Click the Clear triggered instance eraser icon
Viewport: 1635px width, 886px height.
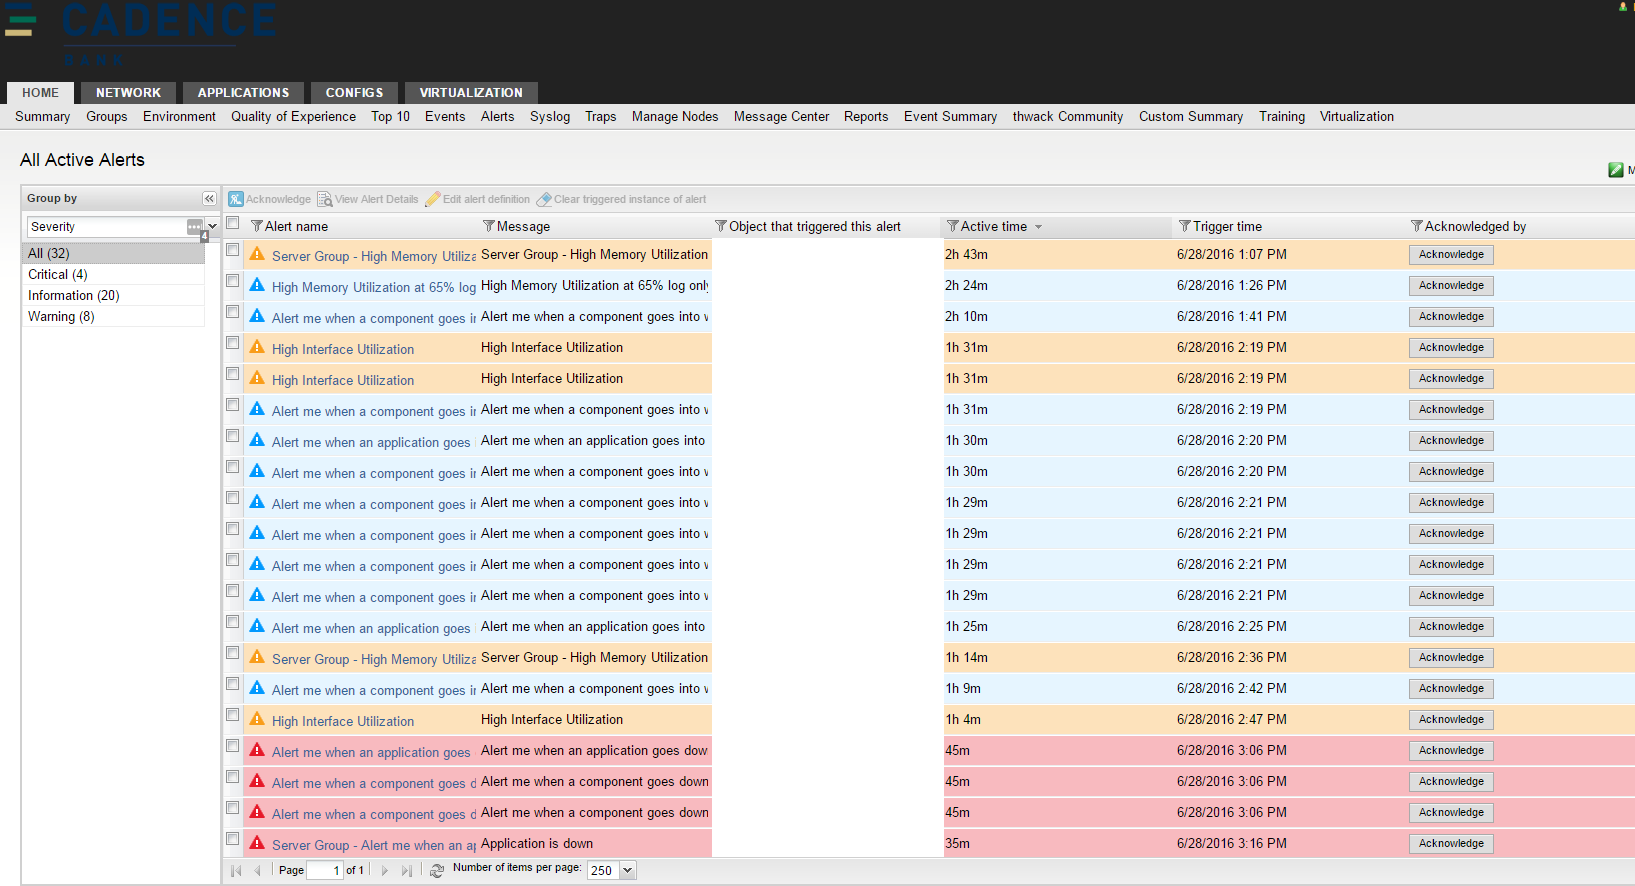(544, 199)
